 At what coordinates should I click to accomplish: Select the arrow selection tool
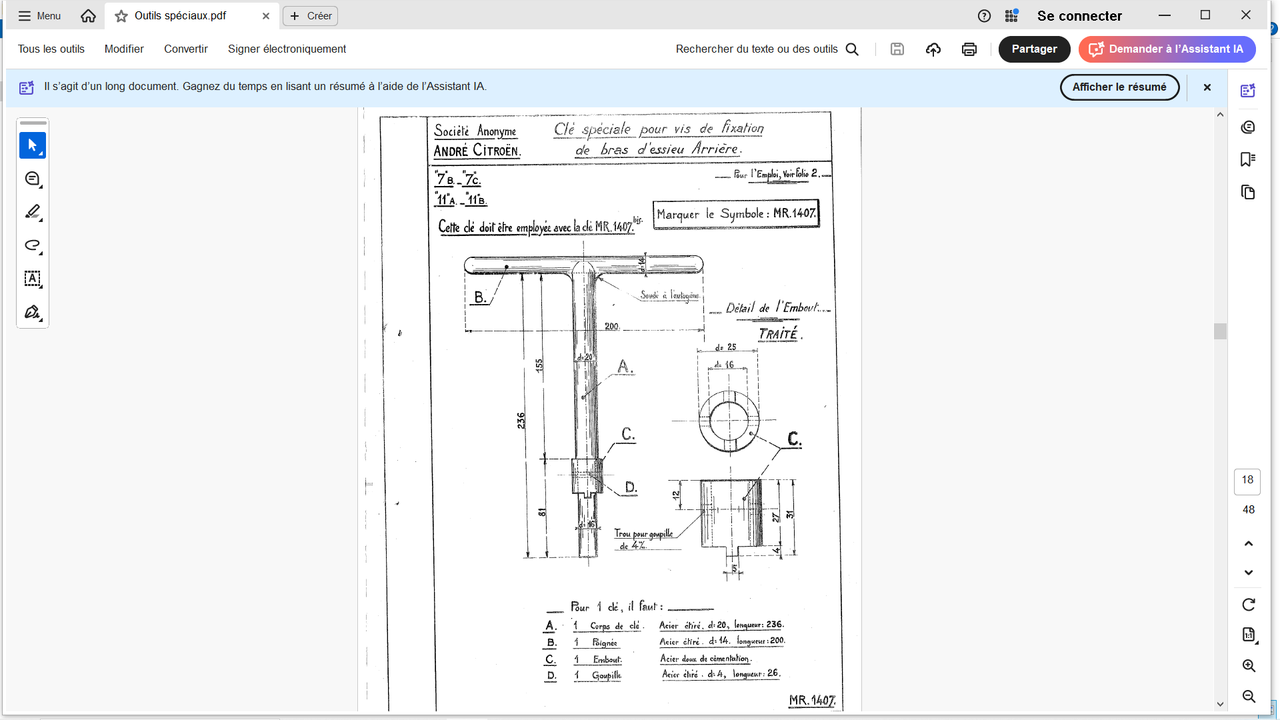coord(32,145)
